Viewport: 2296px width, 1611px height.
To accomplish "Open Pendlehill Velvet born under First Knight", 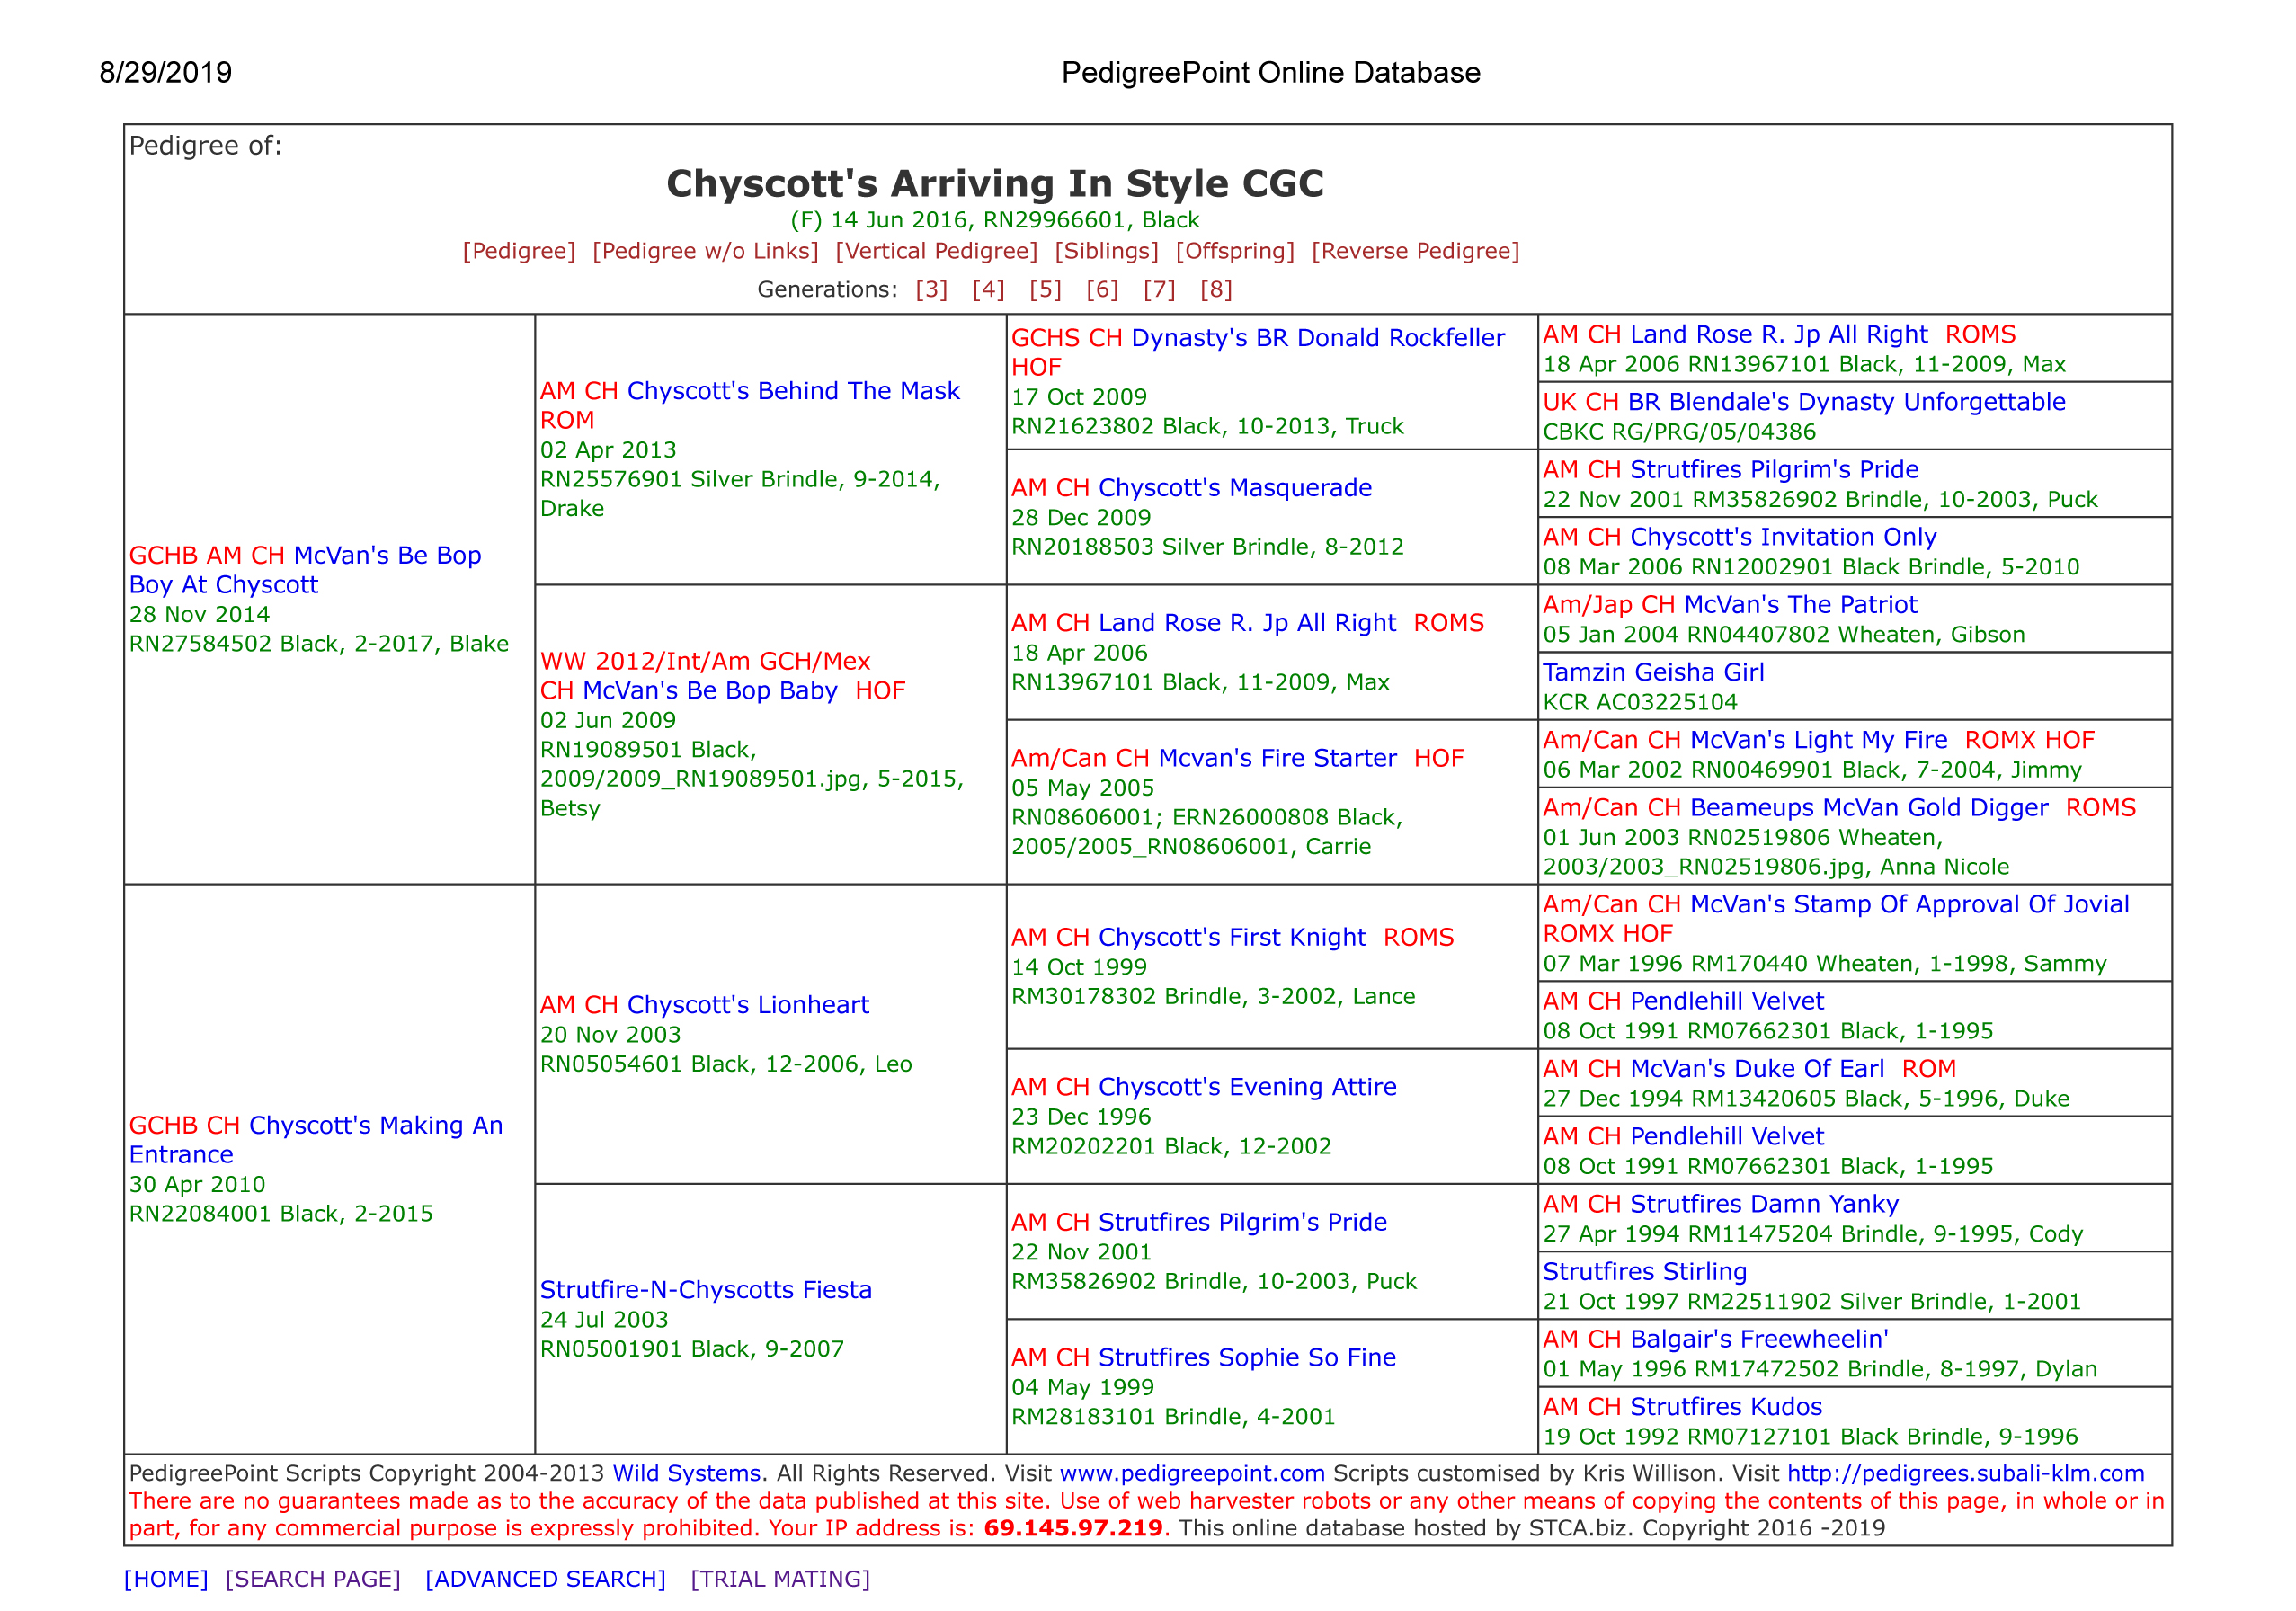I will coord(1727,1001).
